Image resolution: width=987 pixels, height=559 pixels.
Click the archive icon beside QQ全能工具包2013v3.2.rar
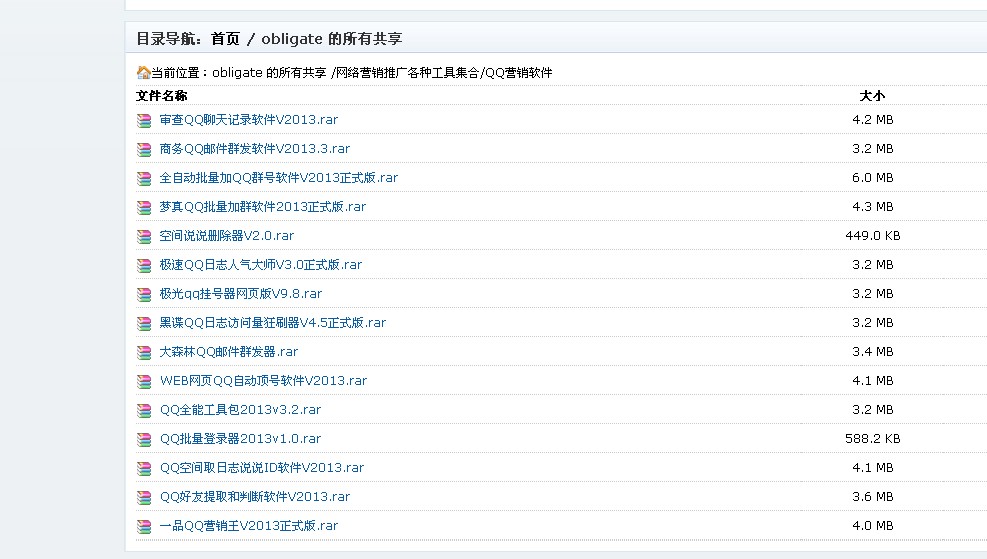coord(144,410)
